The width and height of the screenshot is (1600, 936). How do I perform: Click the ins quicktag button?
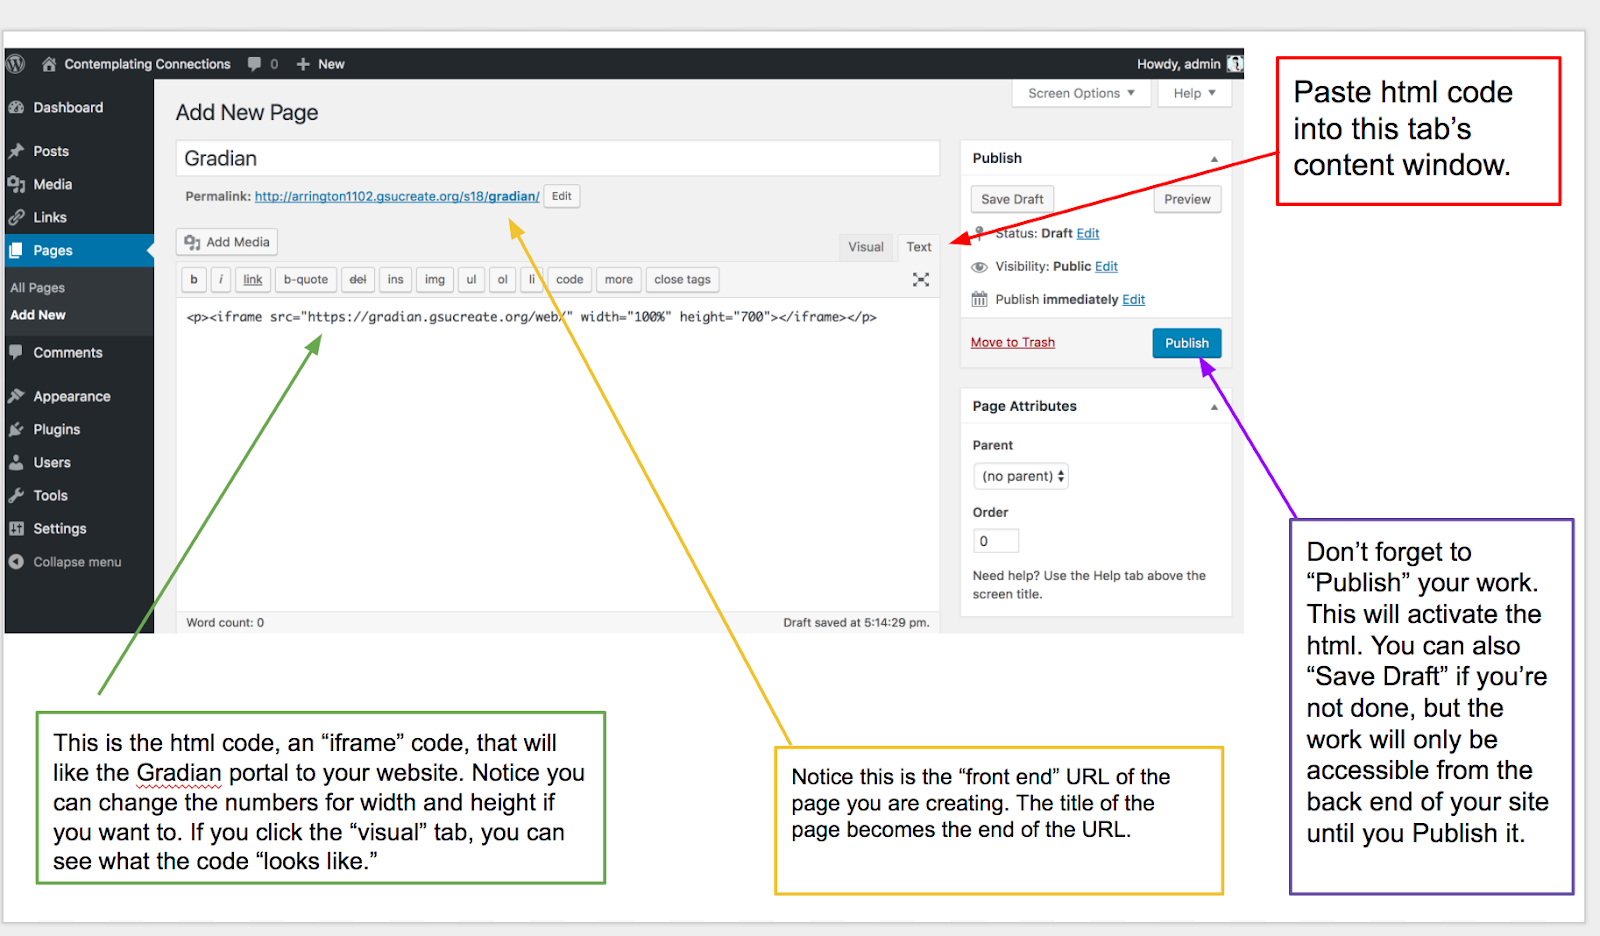tap(396, 280)
